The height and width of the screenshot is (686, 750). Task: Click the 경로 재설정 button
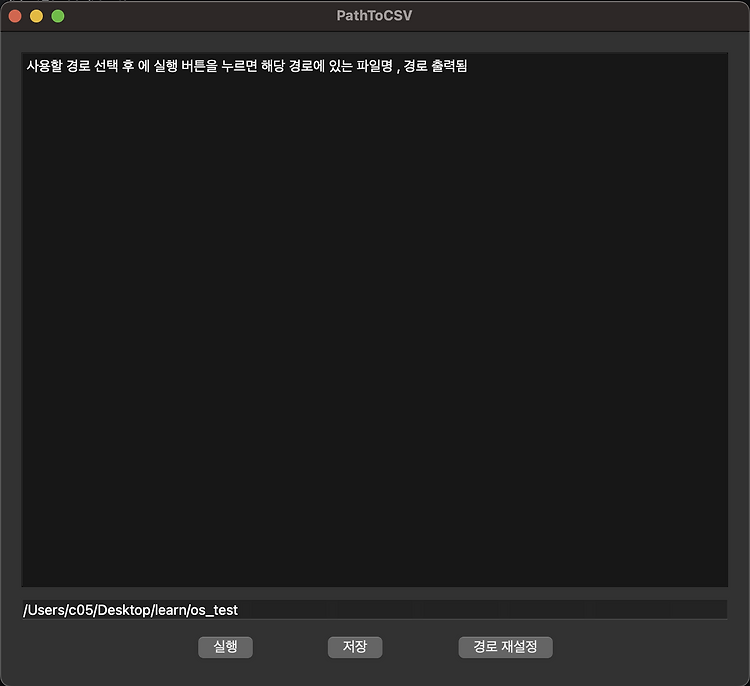point(505,647)
